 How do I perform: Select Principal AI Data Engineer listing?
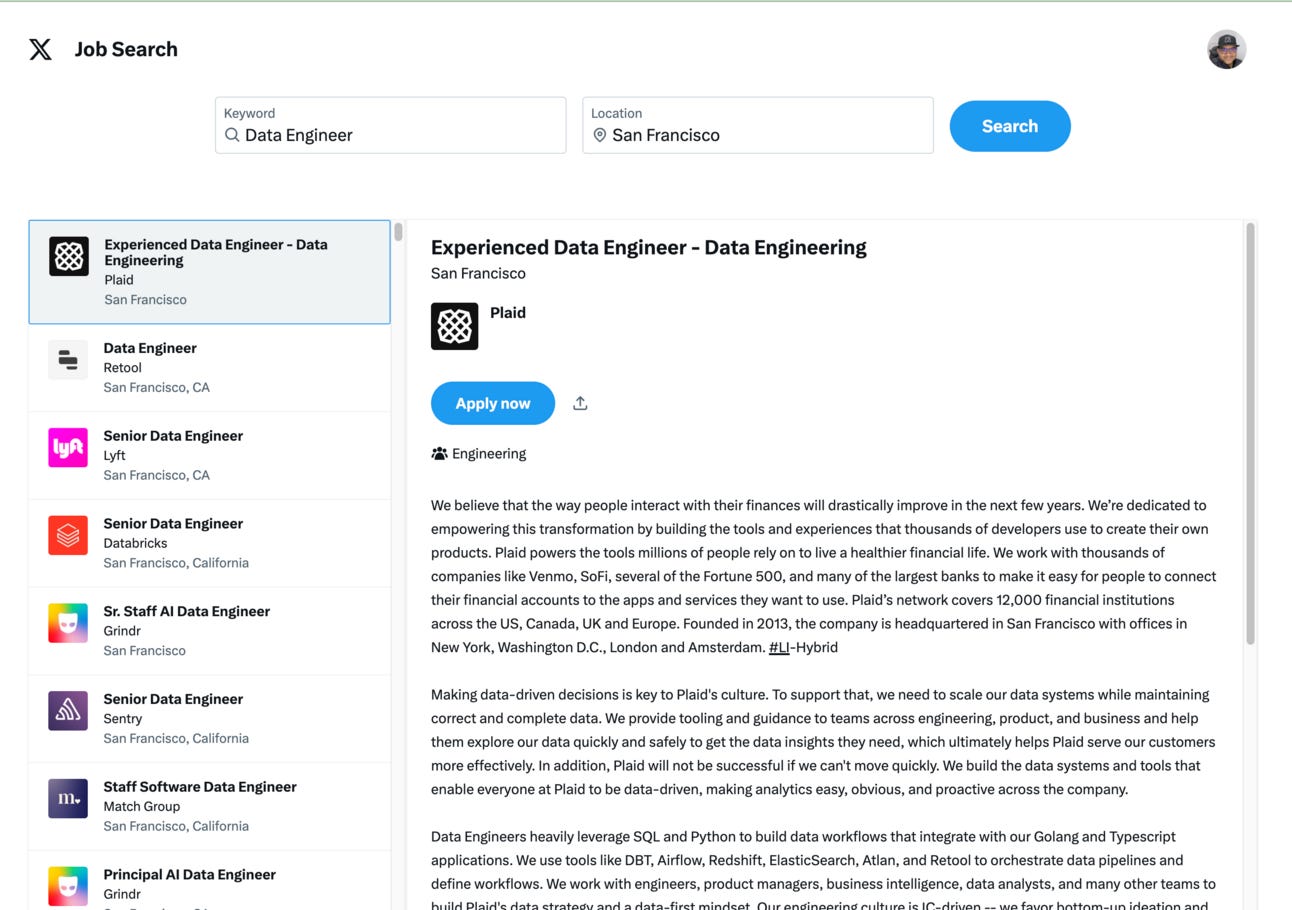point(209,881)
